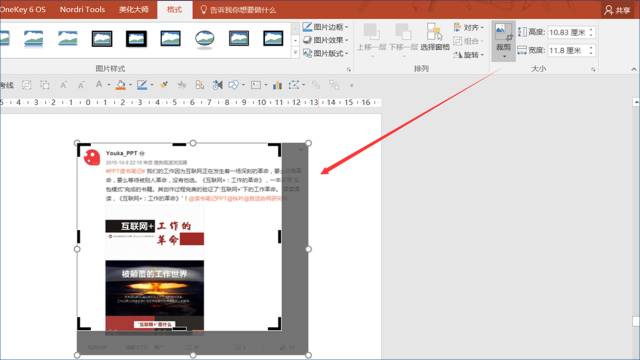Viewport: 640px width, 360px height.
Task: Expand the Picture Layout (图片版式) menu
Action: pos(325,53)
